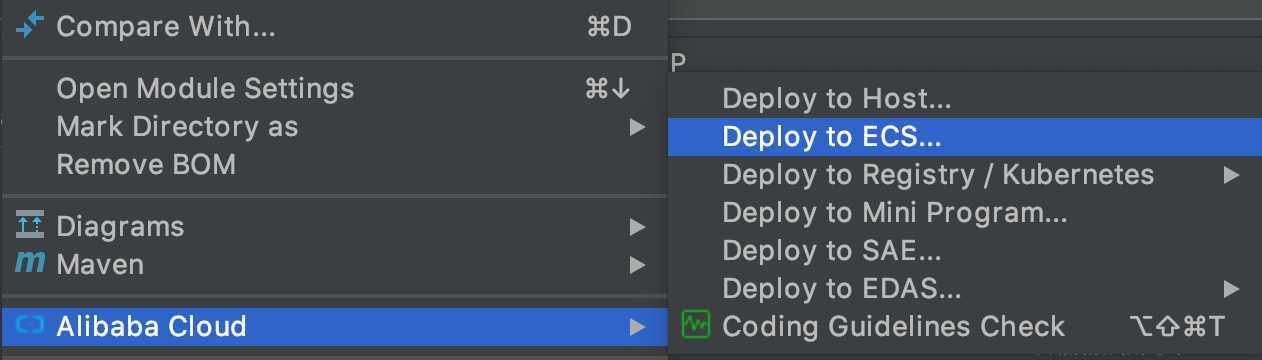Click the Compare With arrows icon
The image size is (1262, 360).
30,25
